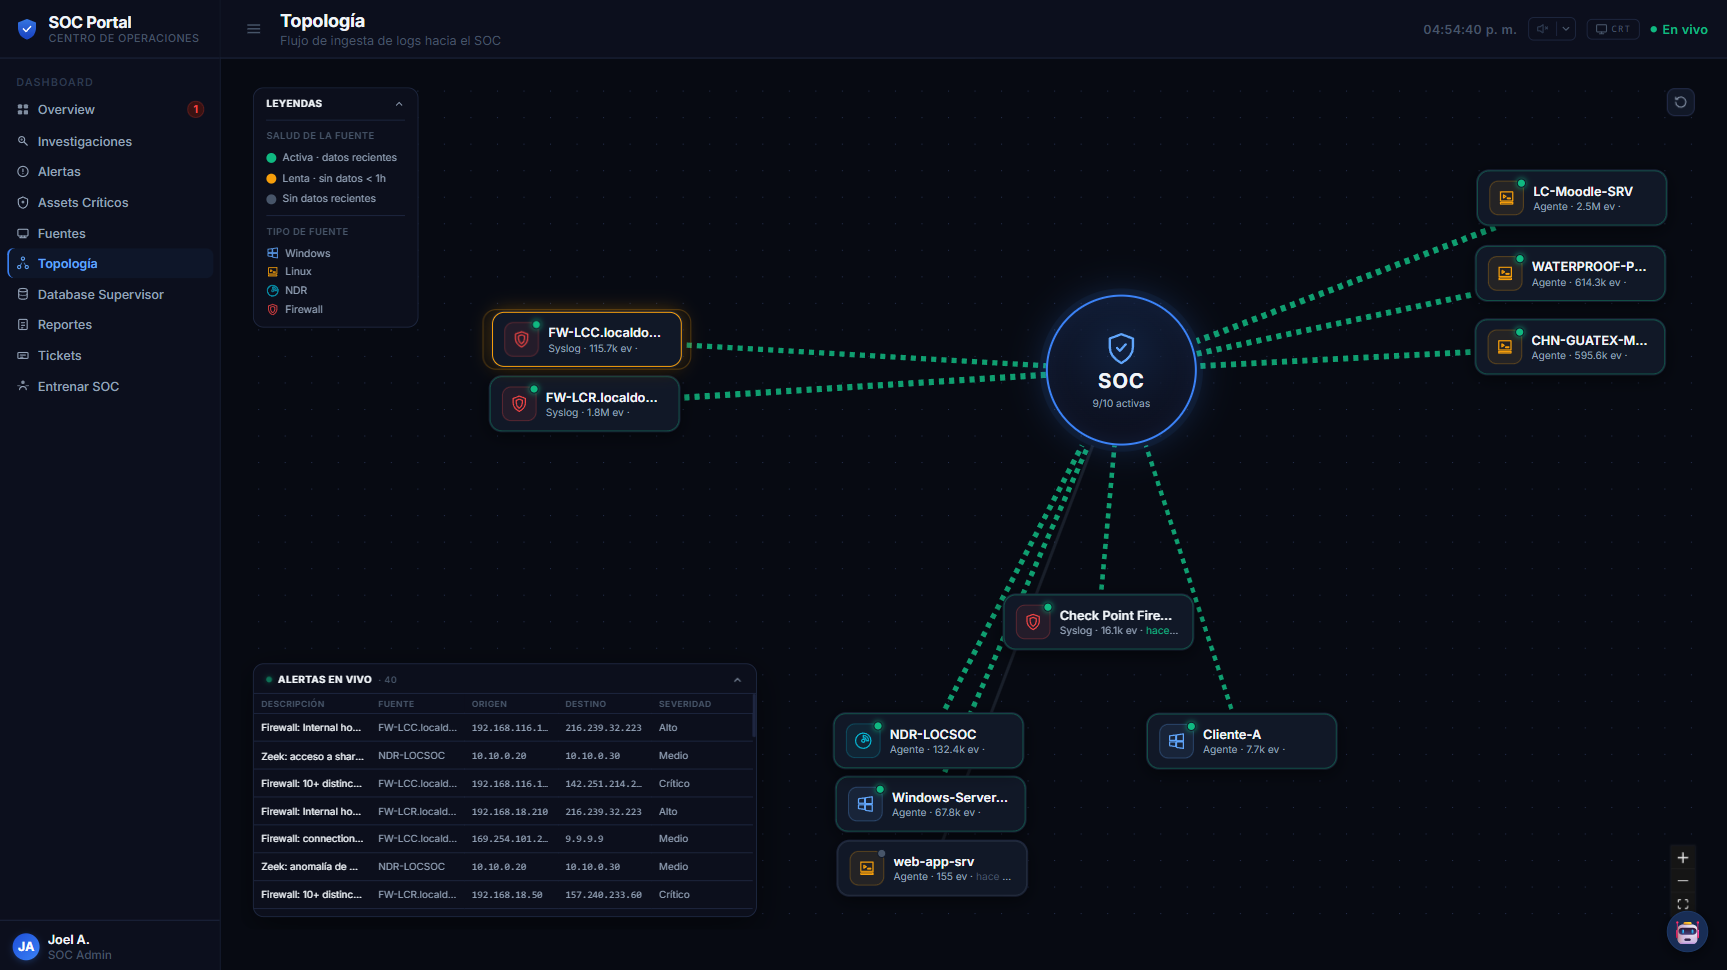This screenshot has height=970, width=1727.
Task: Toggle the sound mute speaker button
Action: pyautogui.click(x=1542, y=29)
